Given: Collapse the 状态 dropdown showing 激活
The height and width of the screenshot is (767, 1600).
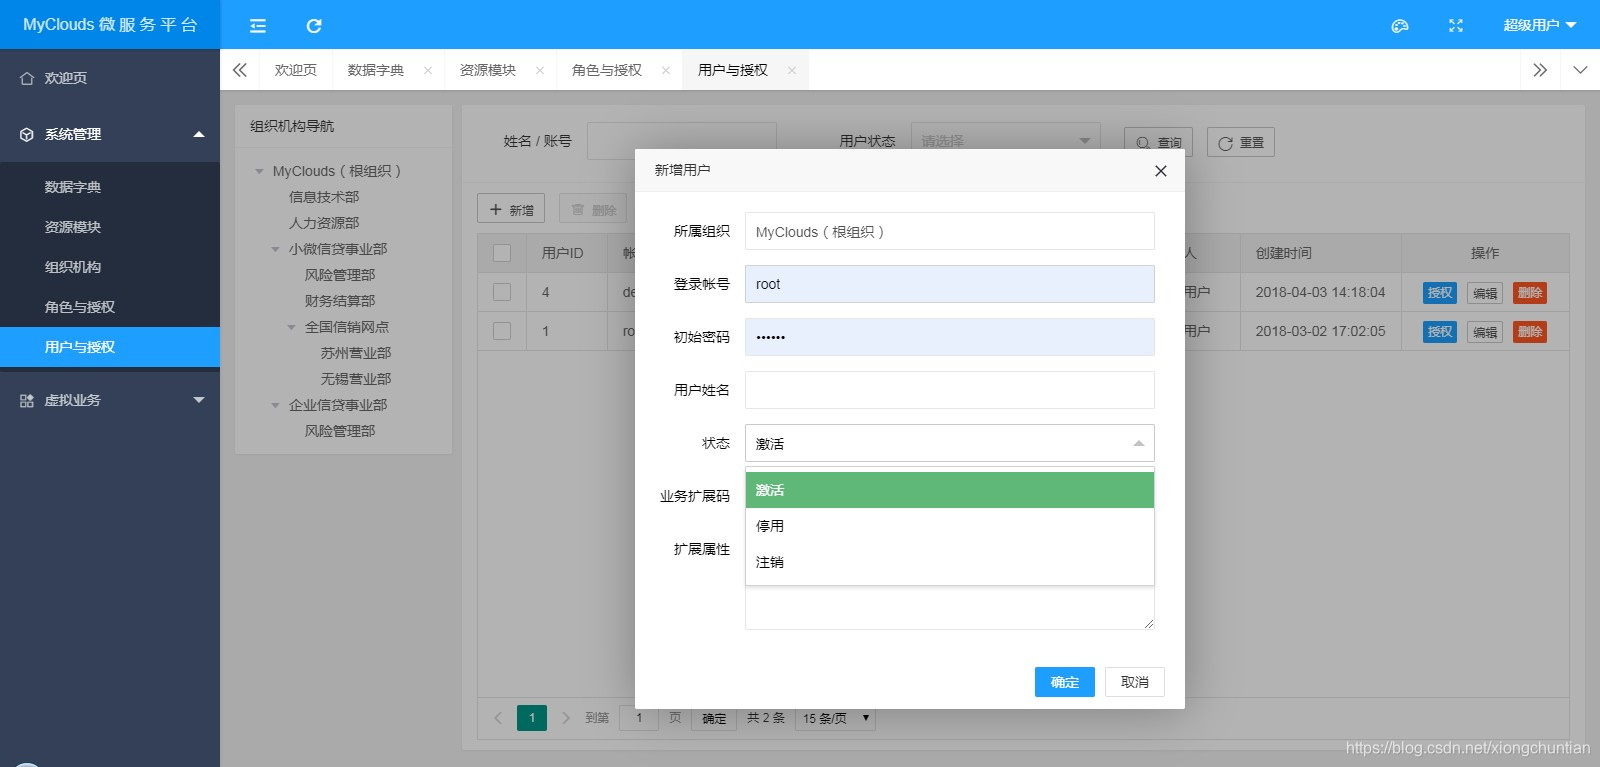Looking at the screenshot, I should (x=950, y=443).
